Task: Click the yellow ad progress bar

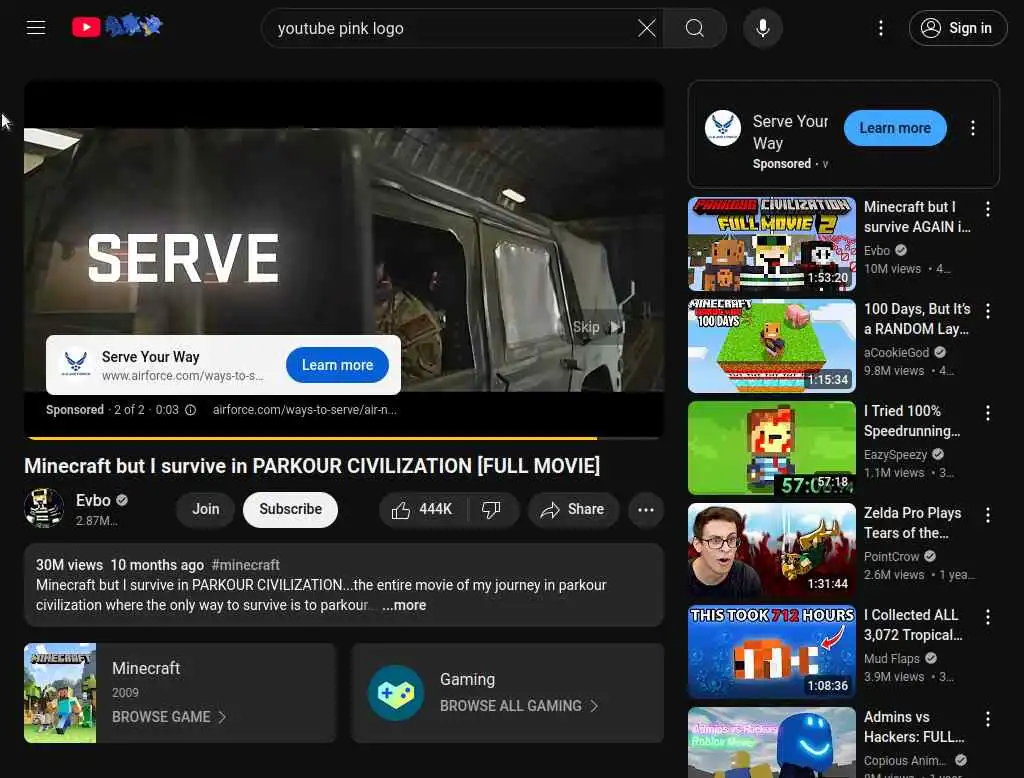Action: 344,438
